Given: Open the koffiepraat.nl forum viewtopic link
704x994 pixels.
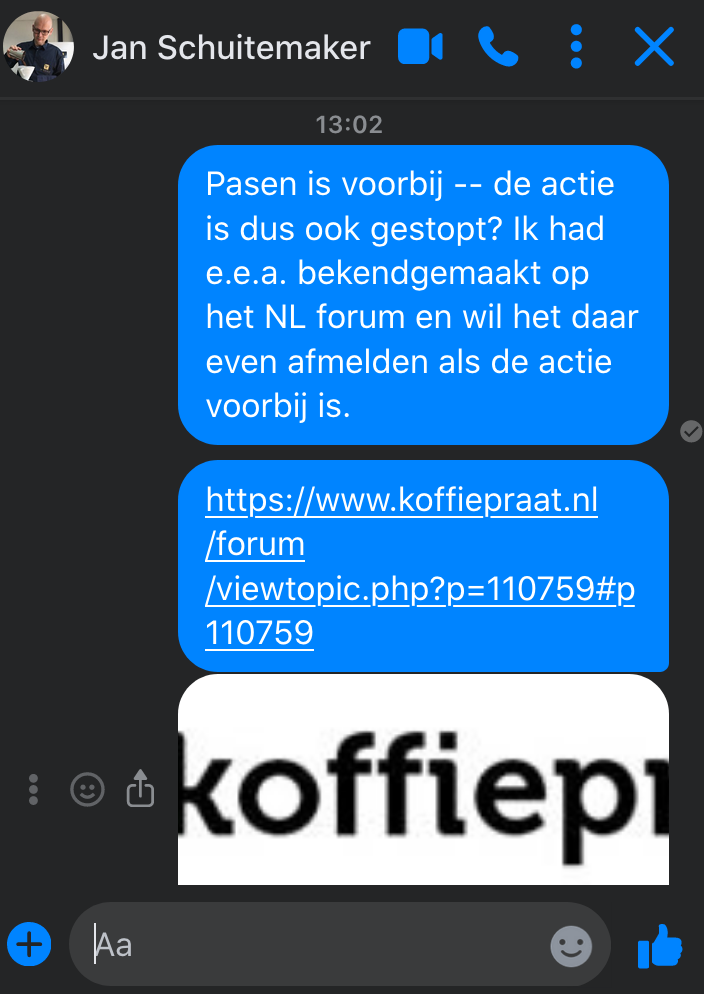Looking at the screenshot, I should click(x=420, y=566).
